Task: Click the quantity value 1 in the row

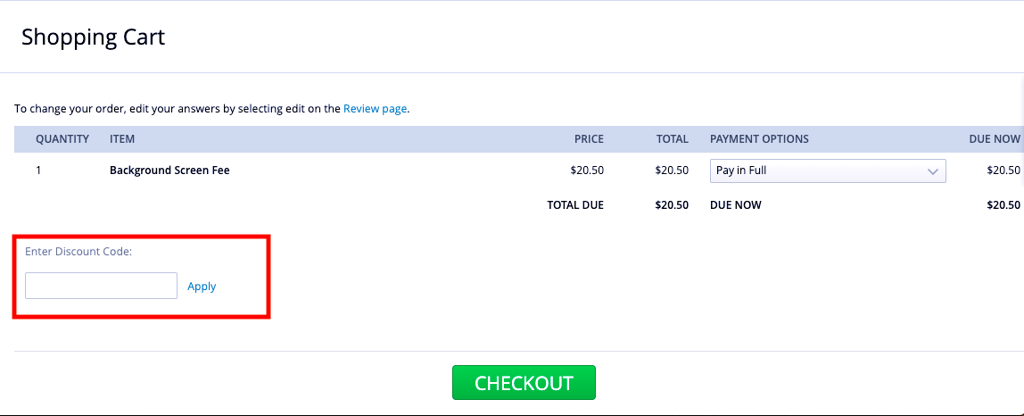Action: pos(39,171)
